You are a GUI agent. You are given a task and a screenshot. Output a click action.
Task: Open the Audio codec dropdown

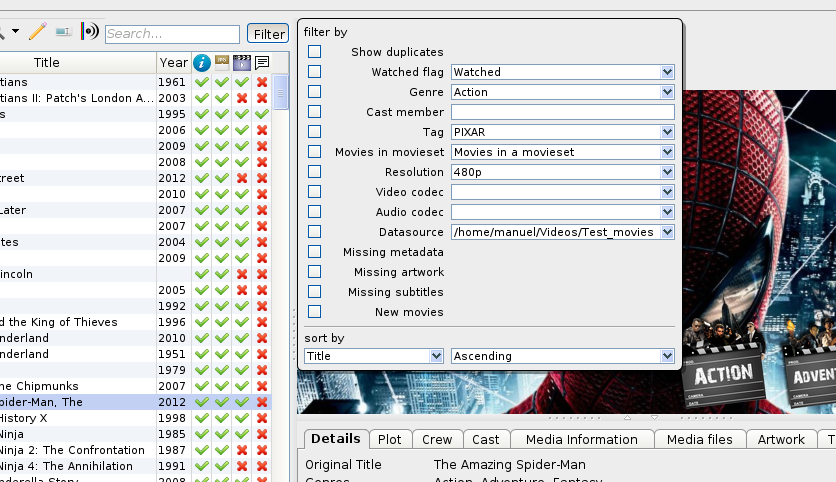562,212
